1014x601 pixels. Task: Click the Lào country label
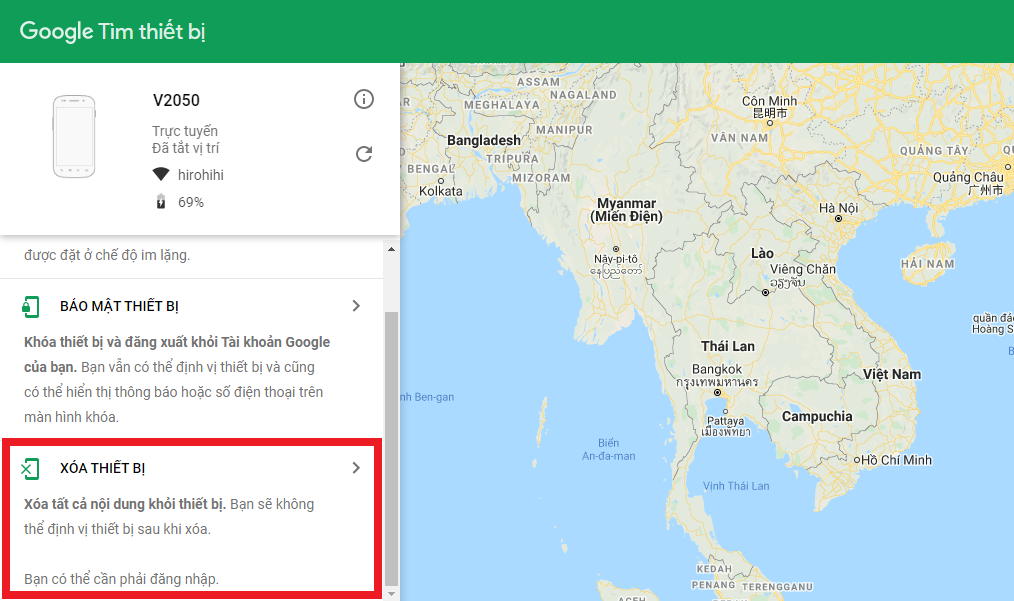click(762, 253)
